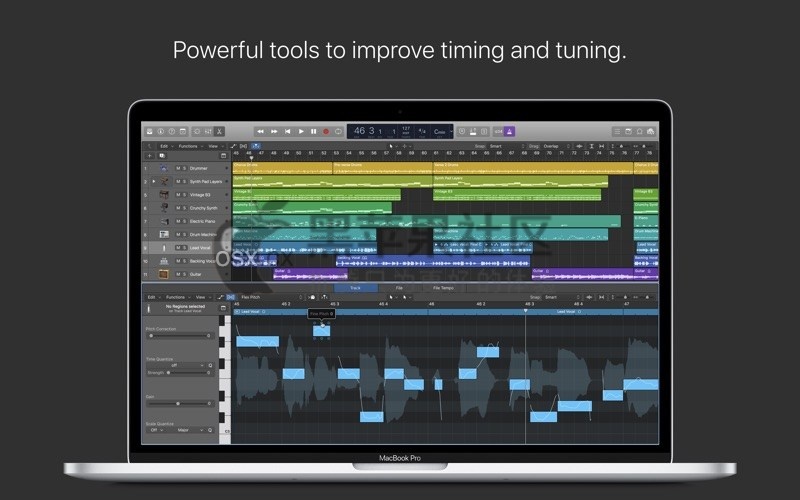Open the Snap Smart dropdown

pos(506,146)
